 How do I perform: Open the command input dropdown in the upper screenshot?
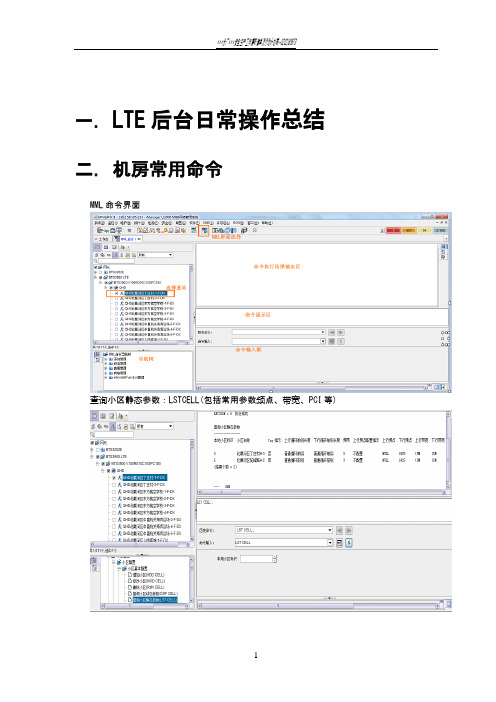tap(322, 341)
